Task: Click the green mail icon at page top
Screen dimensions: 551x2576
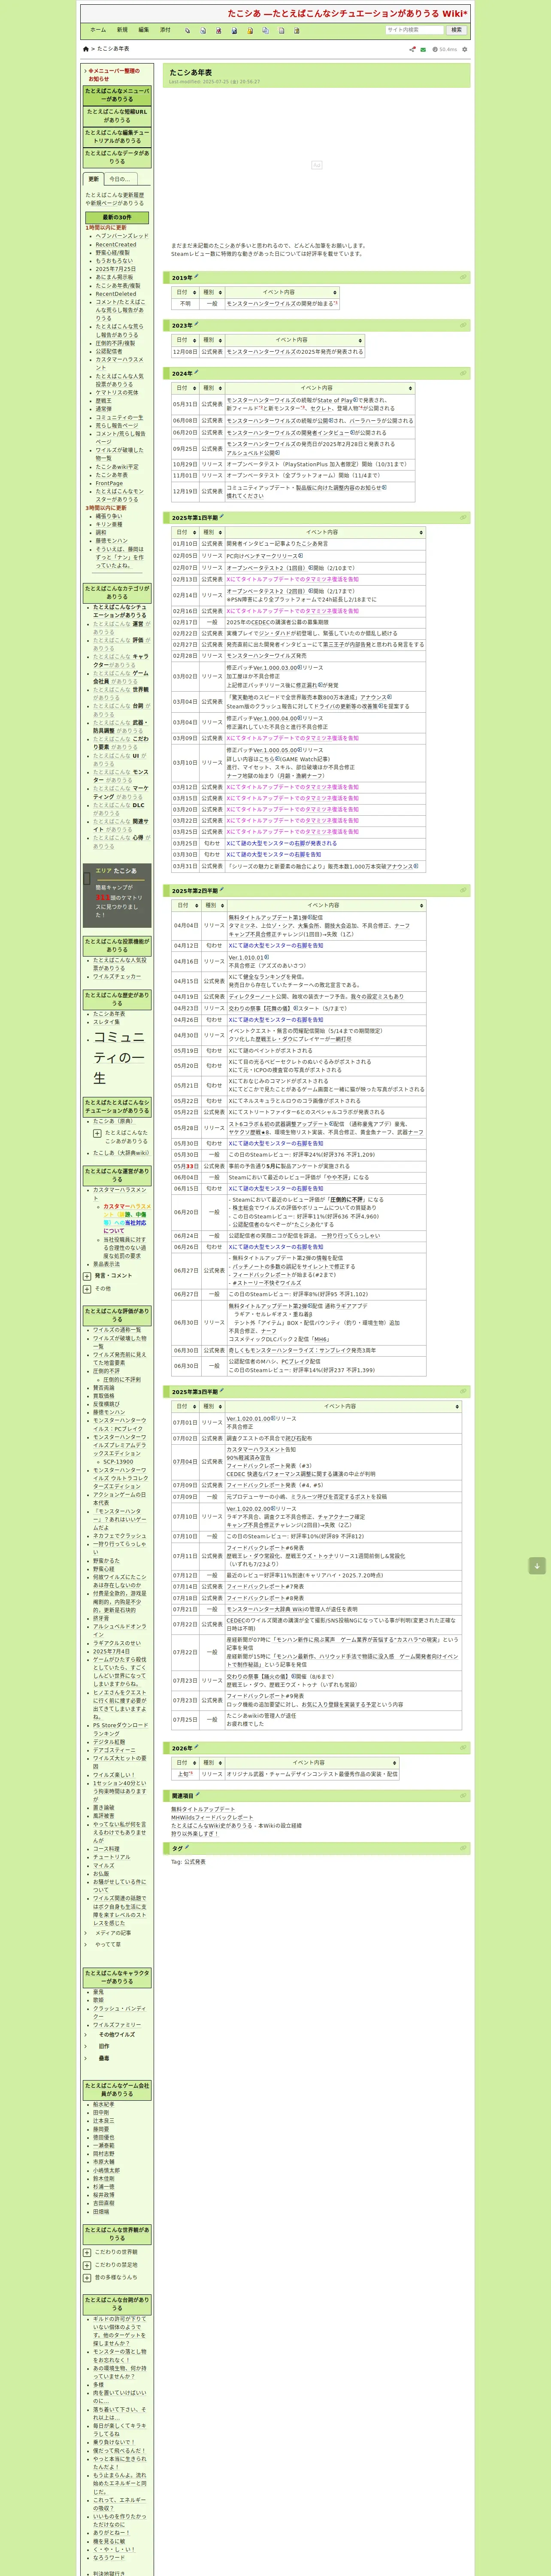Action: coord(423,49)
